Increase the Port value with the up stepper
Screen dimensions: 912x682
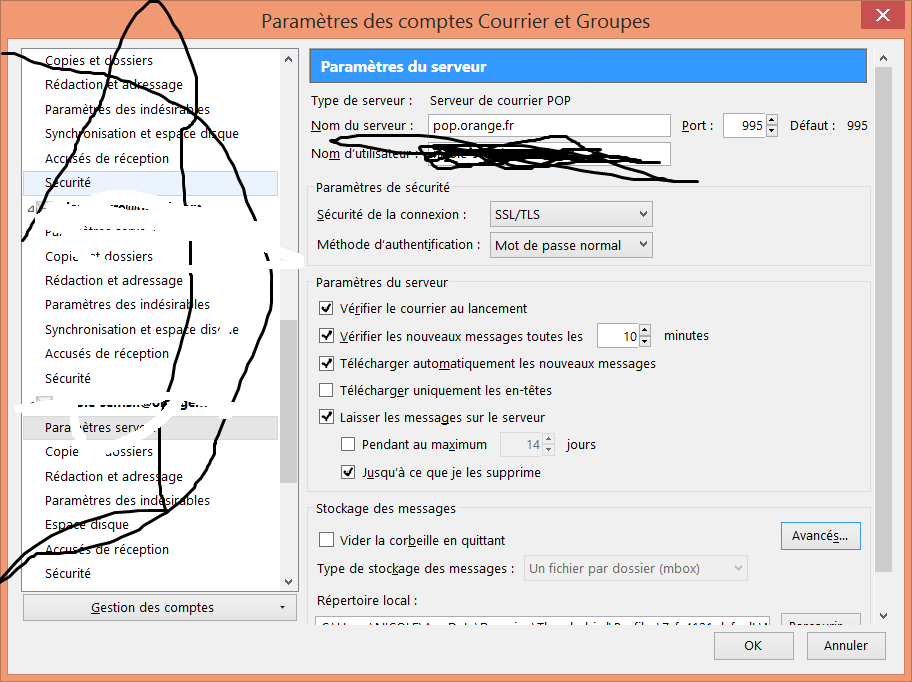click(772, 121)
